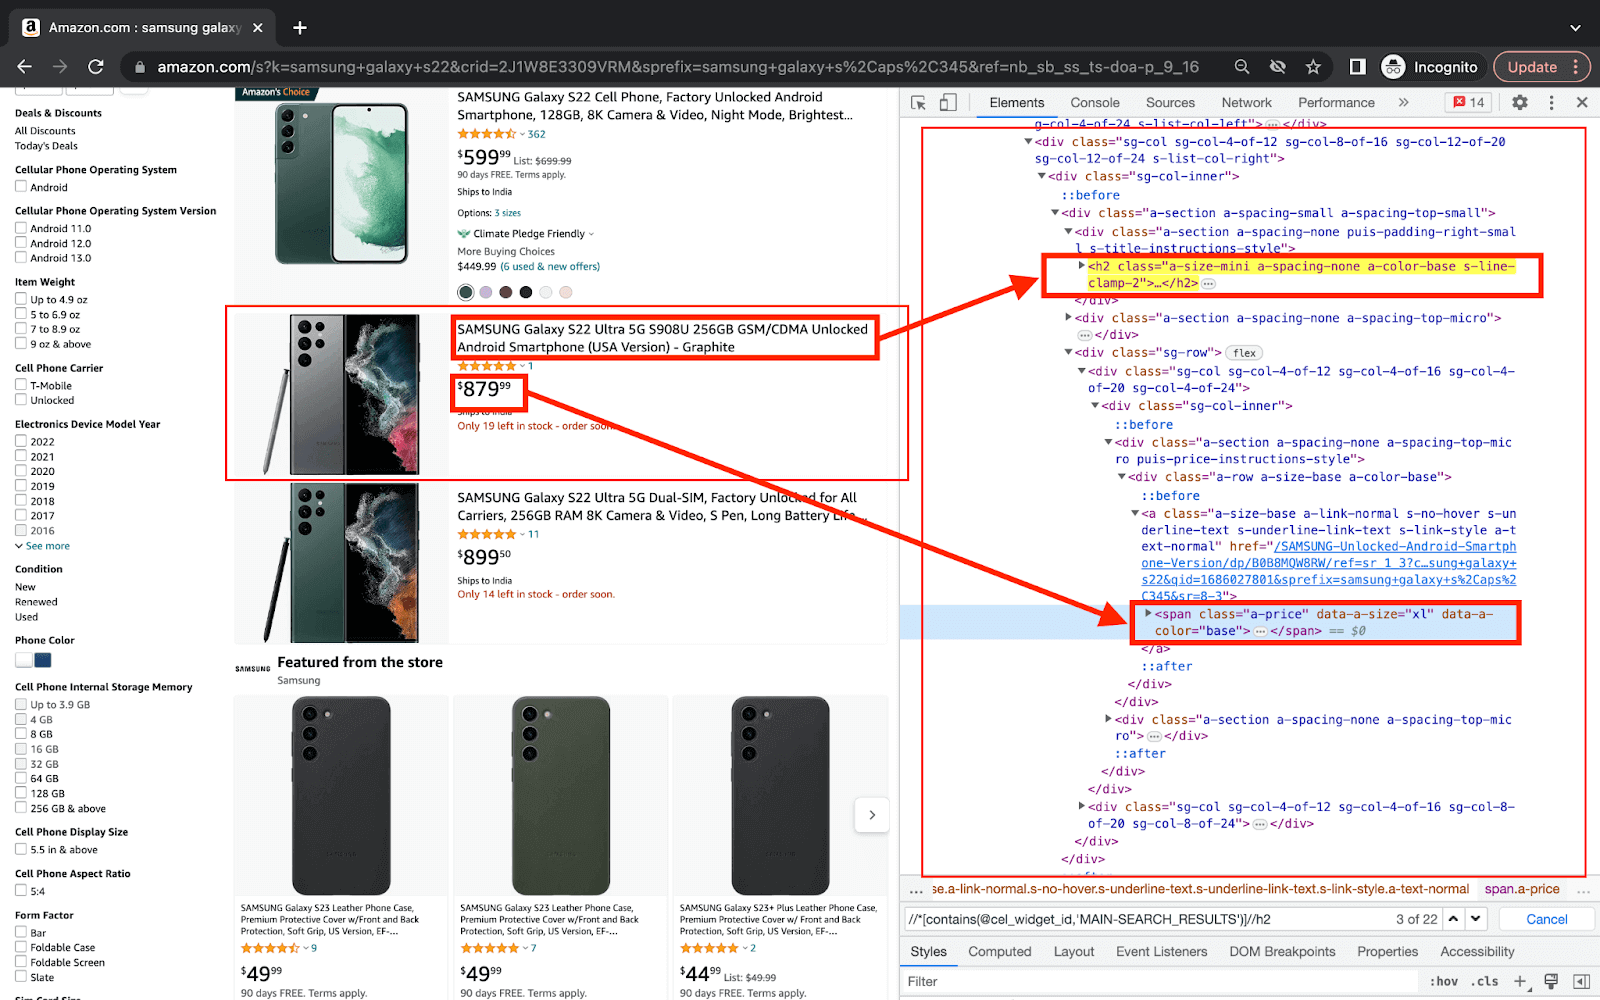1600x1000 pixels.
Task: Advance Featured from the store carousel arrow
Action: (x=872, y=815)
